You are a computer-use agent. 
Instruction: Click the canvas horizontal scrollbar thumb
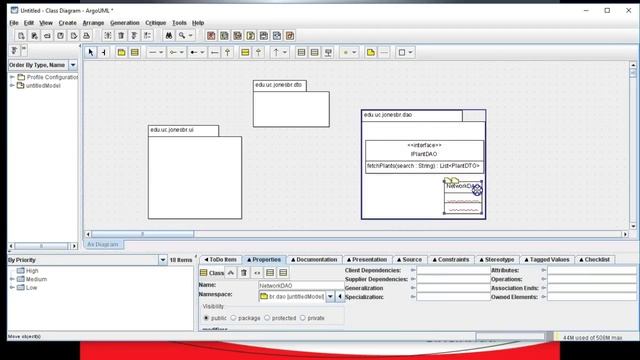coord(142,234)
